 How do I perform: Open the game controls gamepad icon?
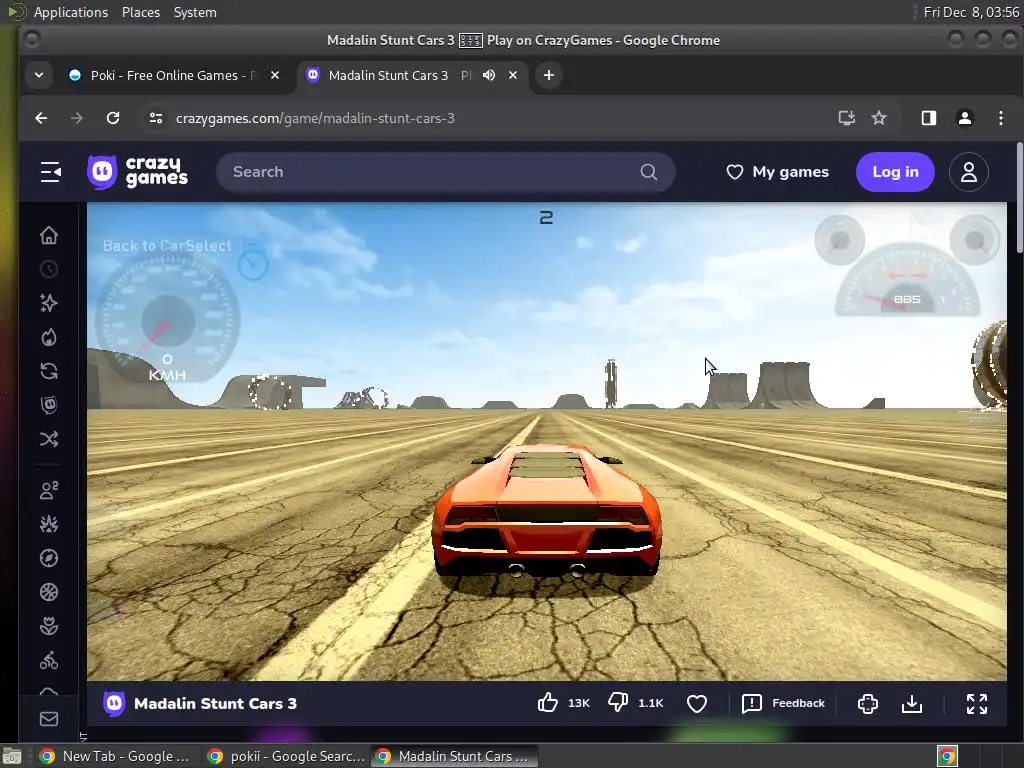(867, 703)
